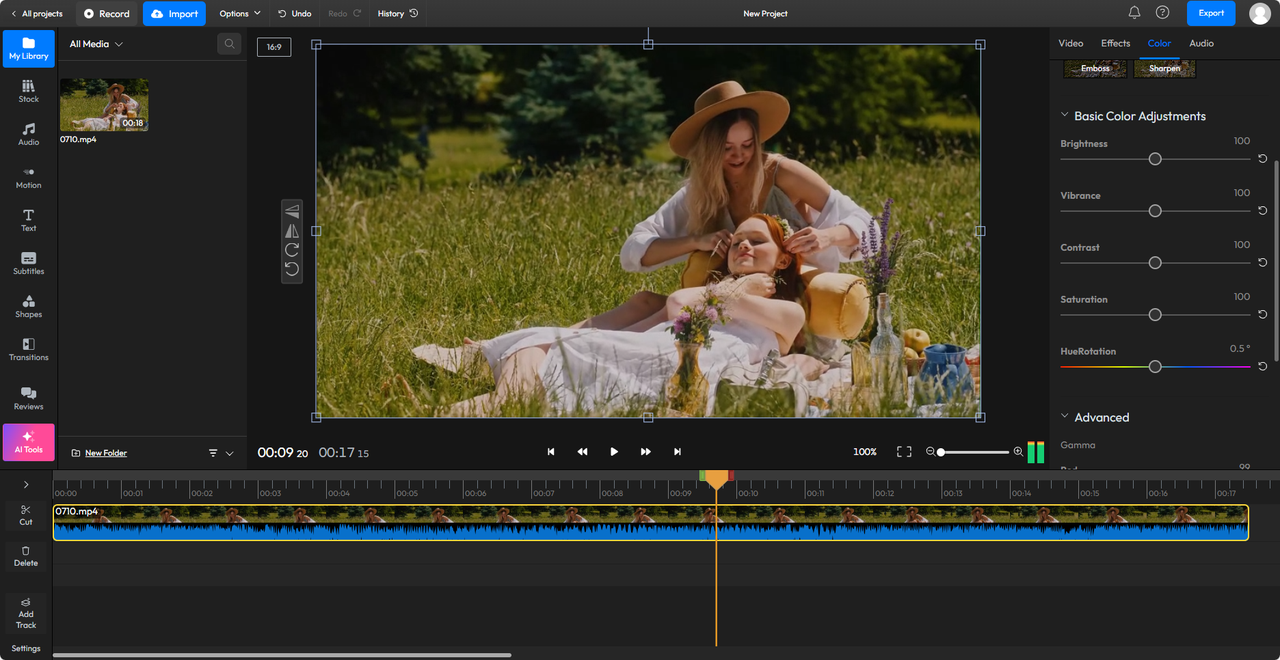Click the Export button

pyautogui.click(x=1211, y=13)
